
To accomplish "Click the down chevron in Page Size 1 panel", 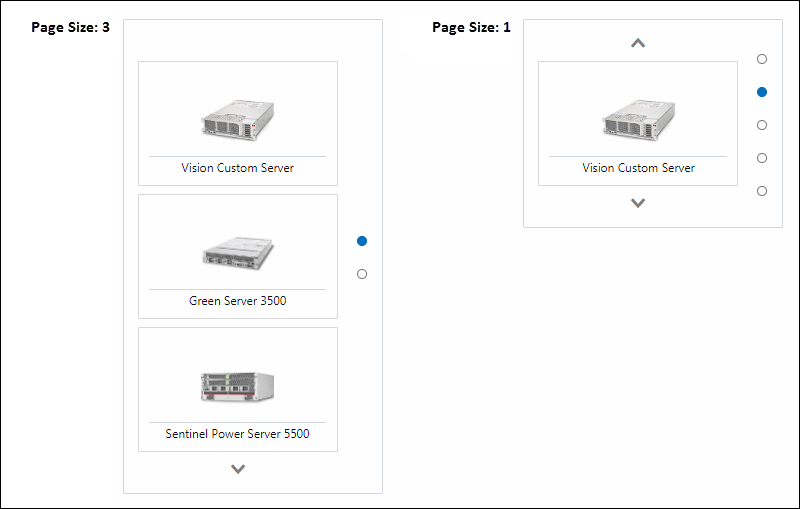I will coord(638,203).
